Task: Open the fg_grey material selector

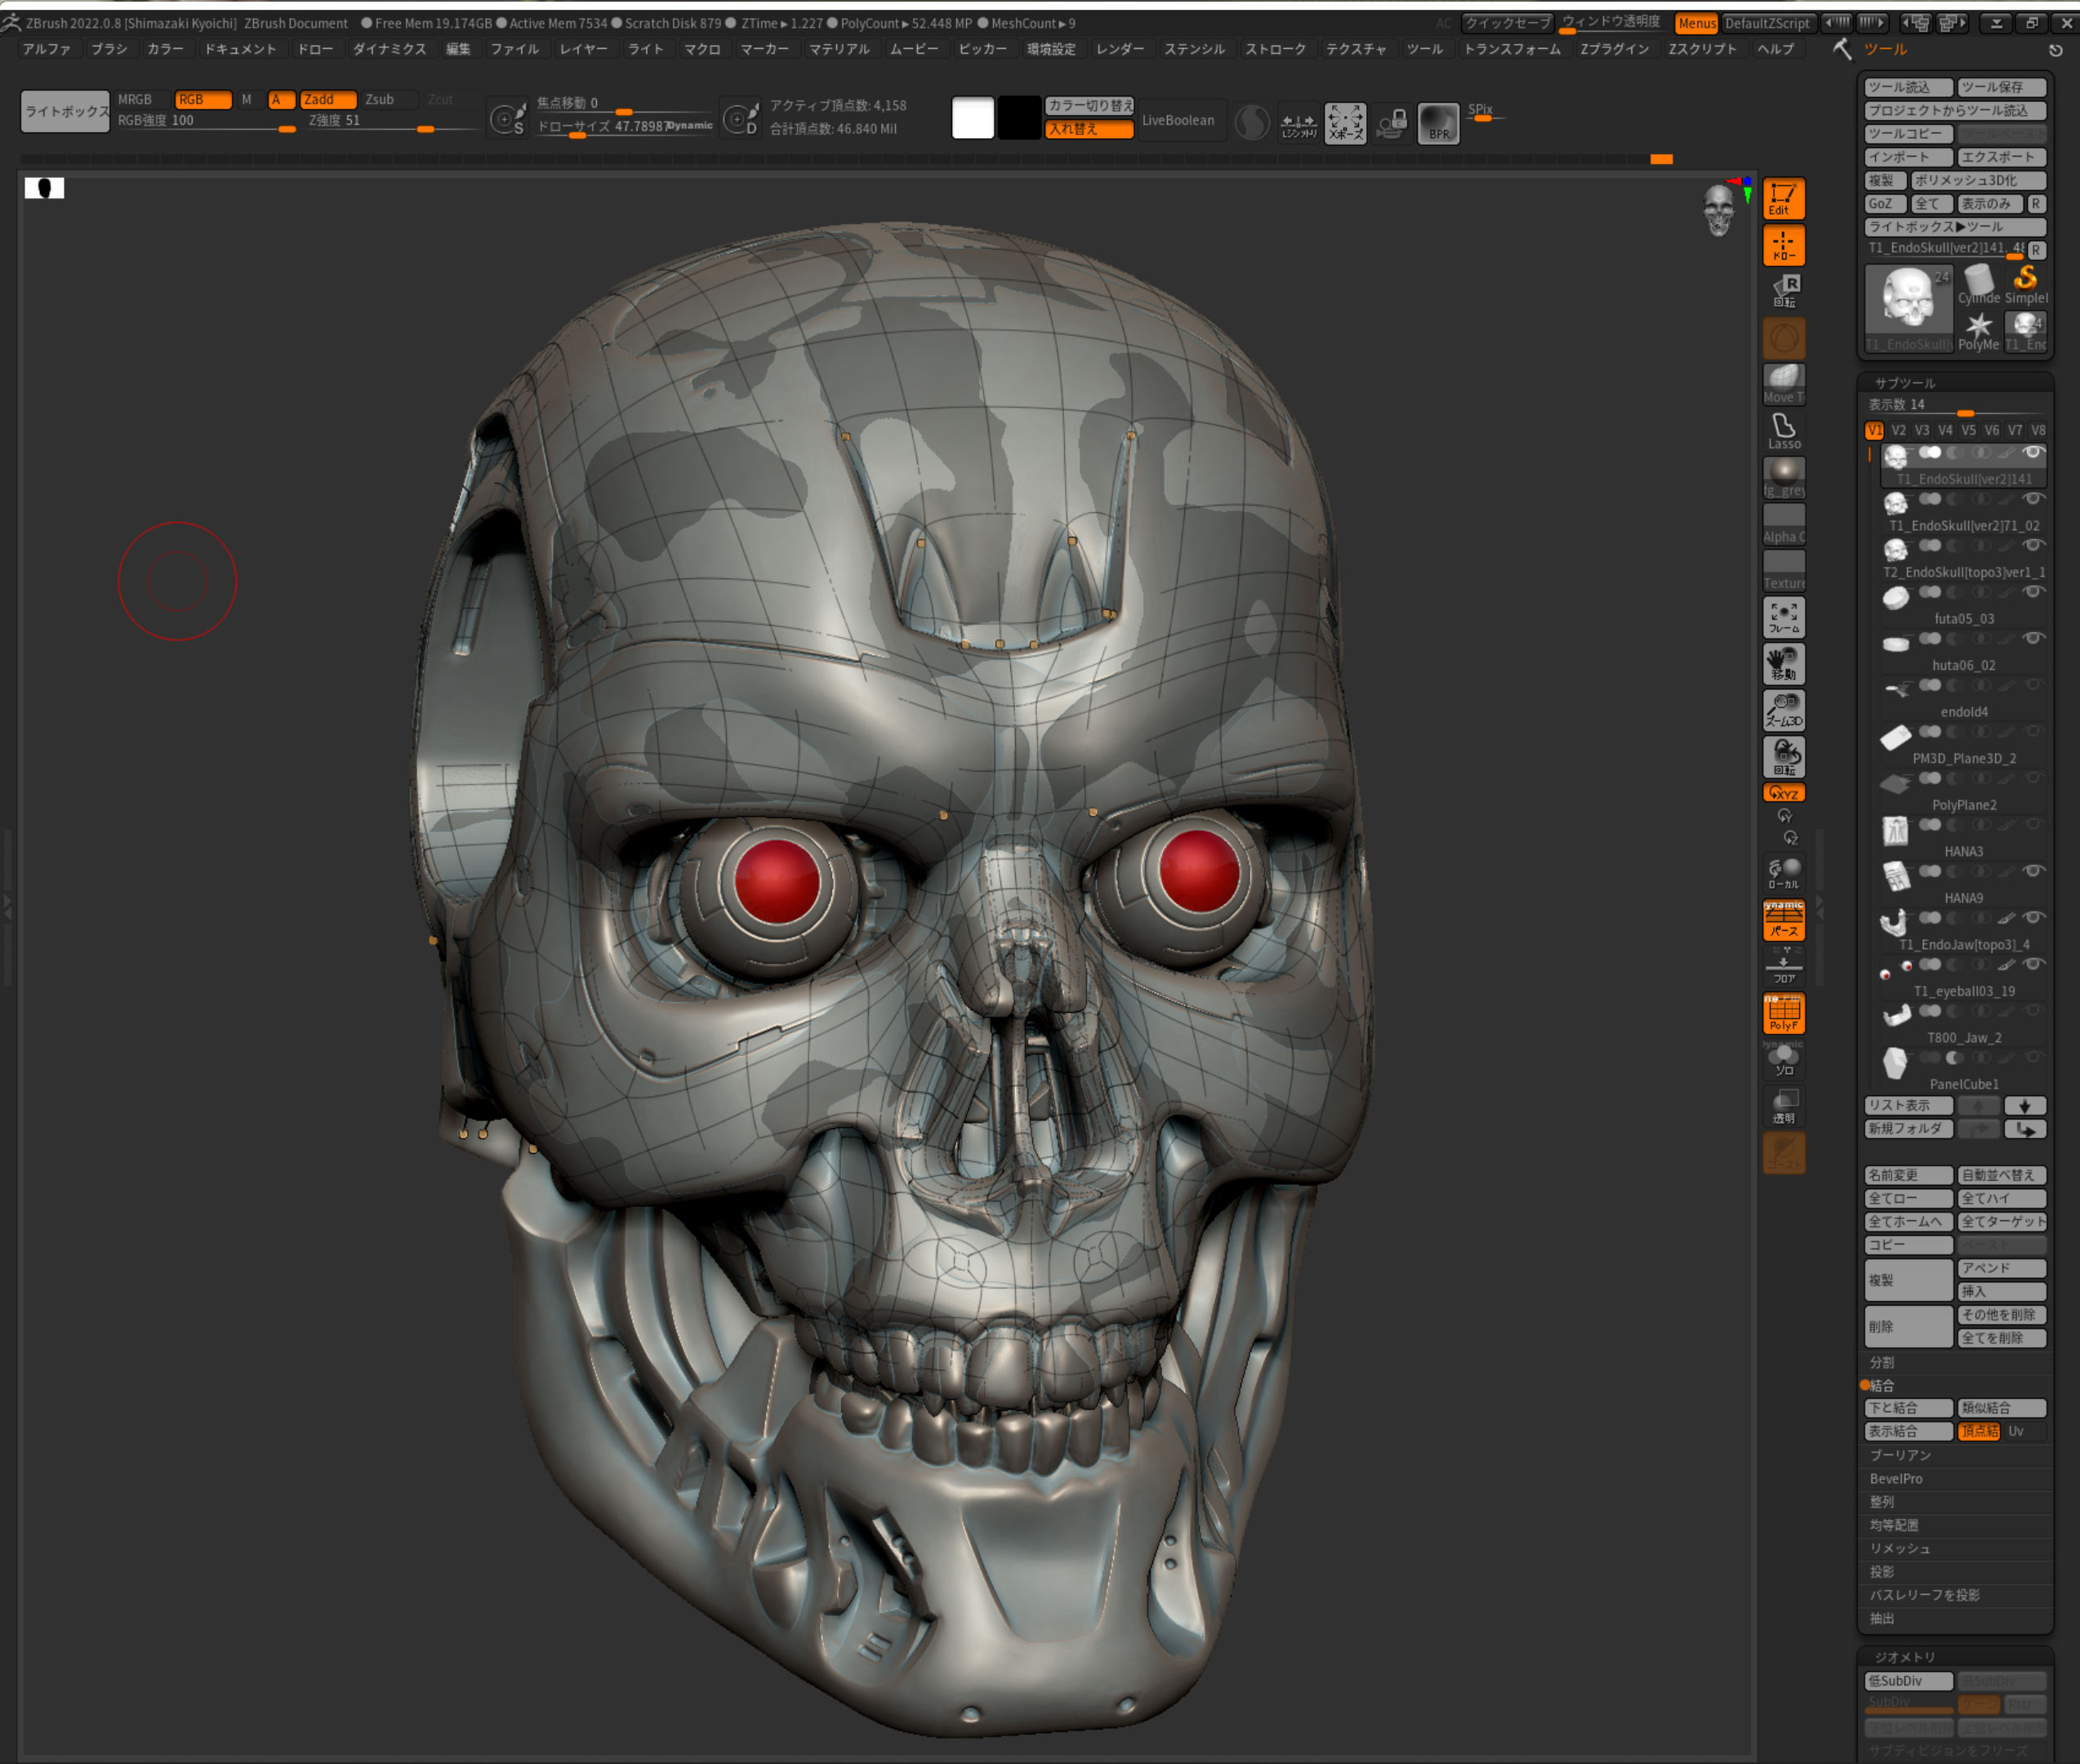Action: point(1783,477)
